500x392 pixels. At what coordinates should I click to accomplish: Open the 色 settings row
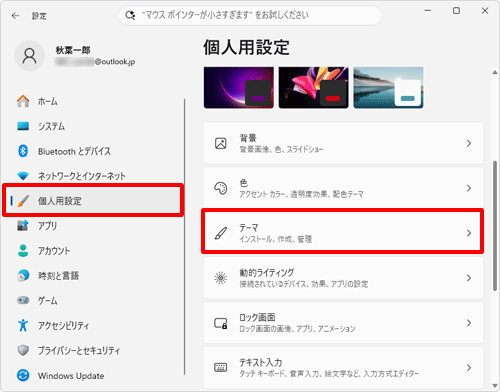[343, 188]
